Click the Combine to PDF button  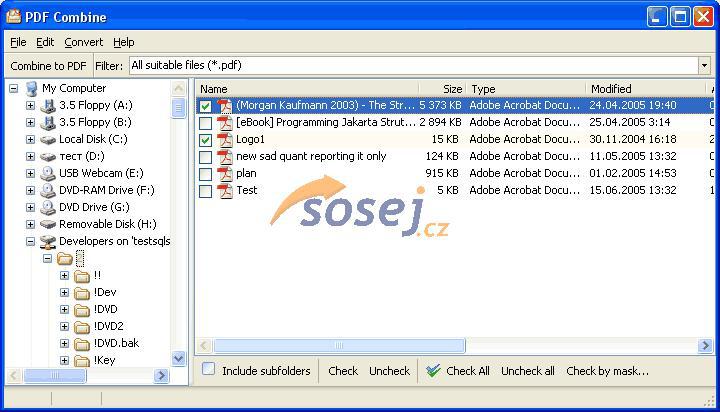click(x=48, y=66)
